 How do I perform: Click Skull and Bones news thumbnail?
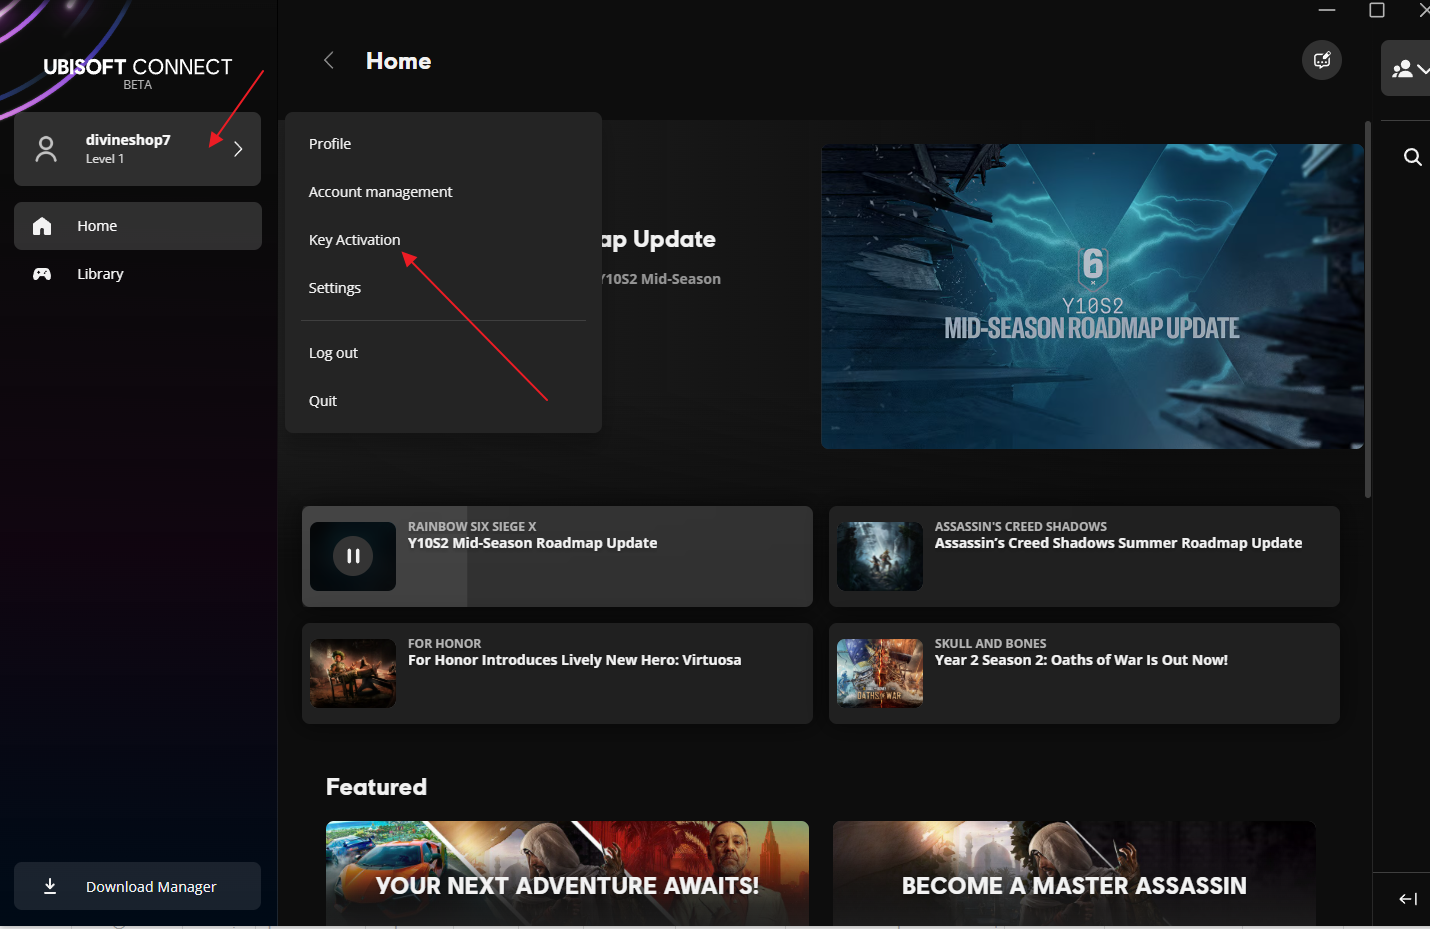click(x=879, y=673)
